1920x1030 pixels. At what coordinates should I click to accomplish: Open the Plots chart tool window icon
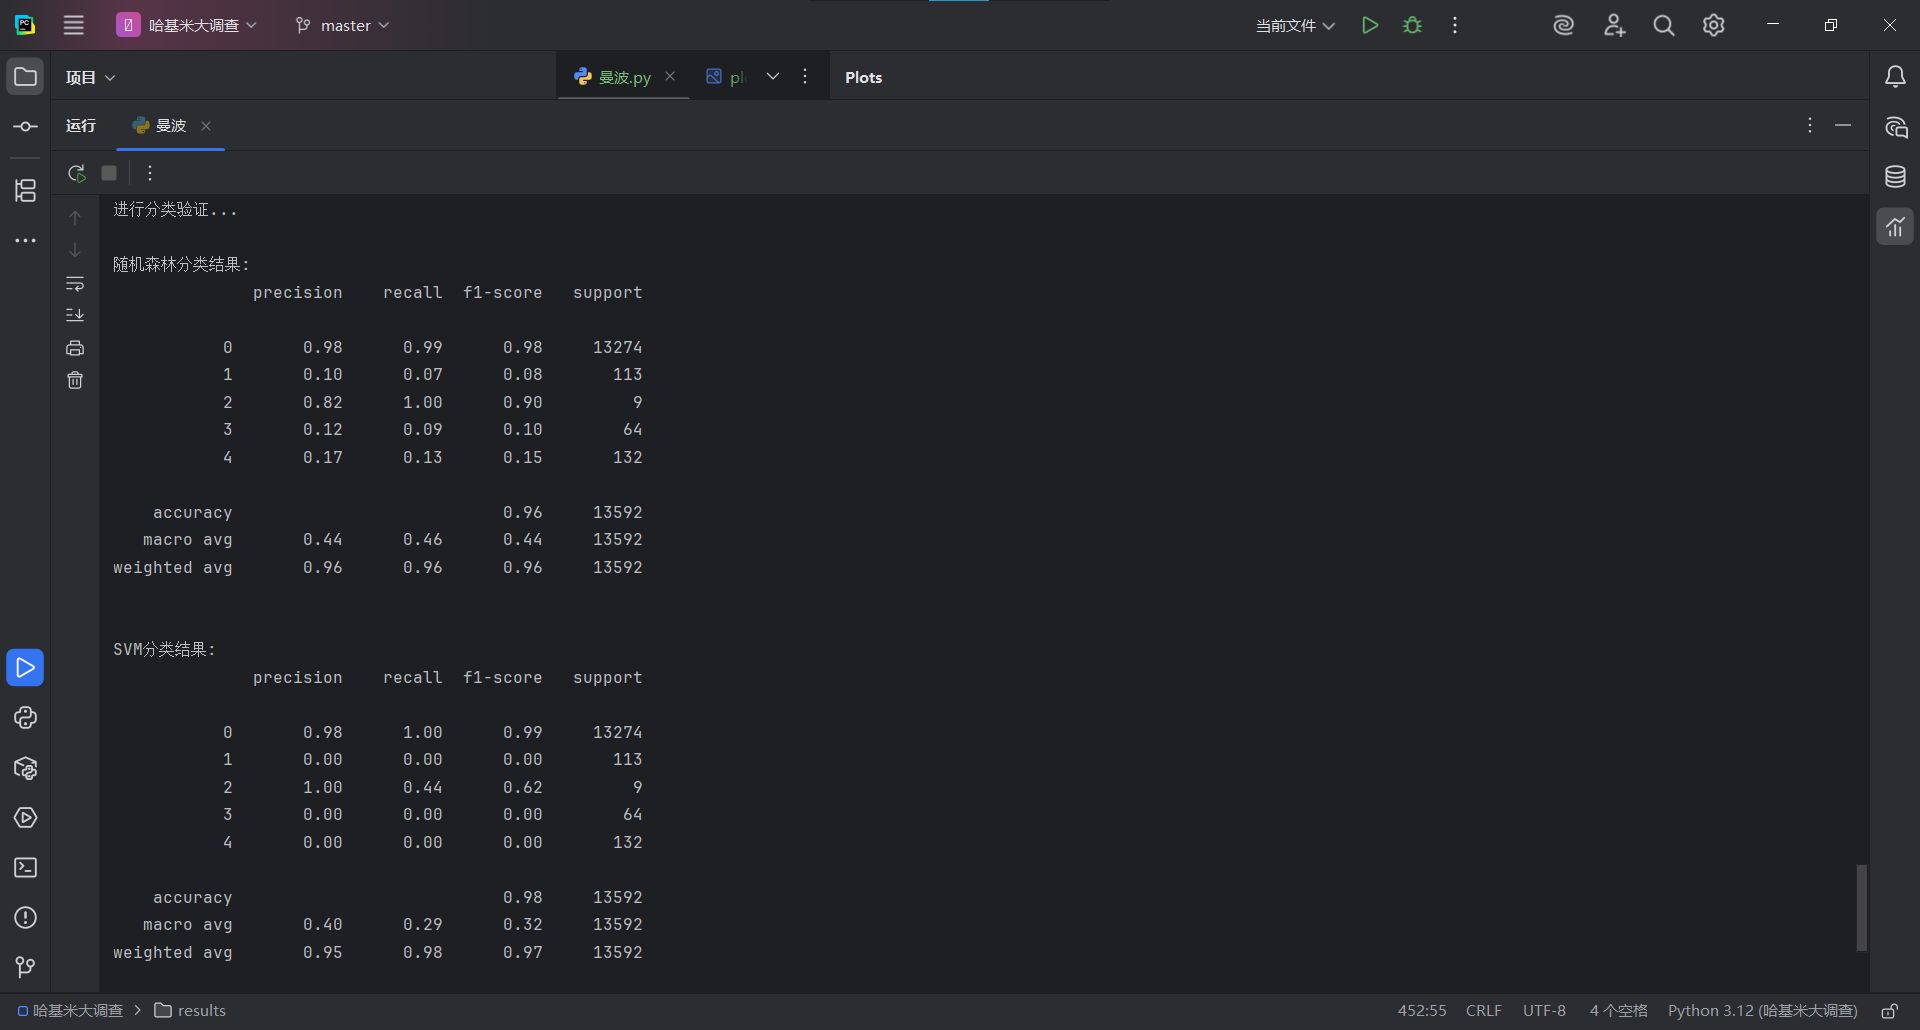coord(1895,227)
